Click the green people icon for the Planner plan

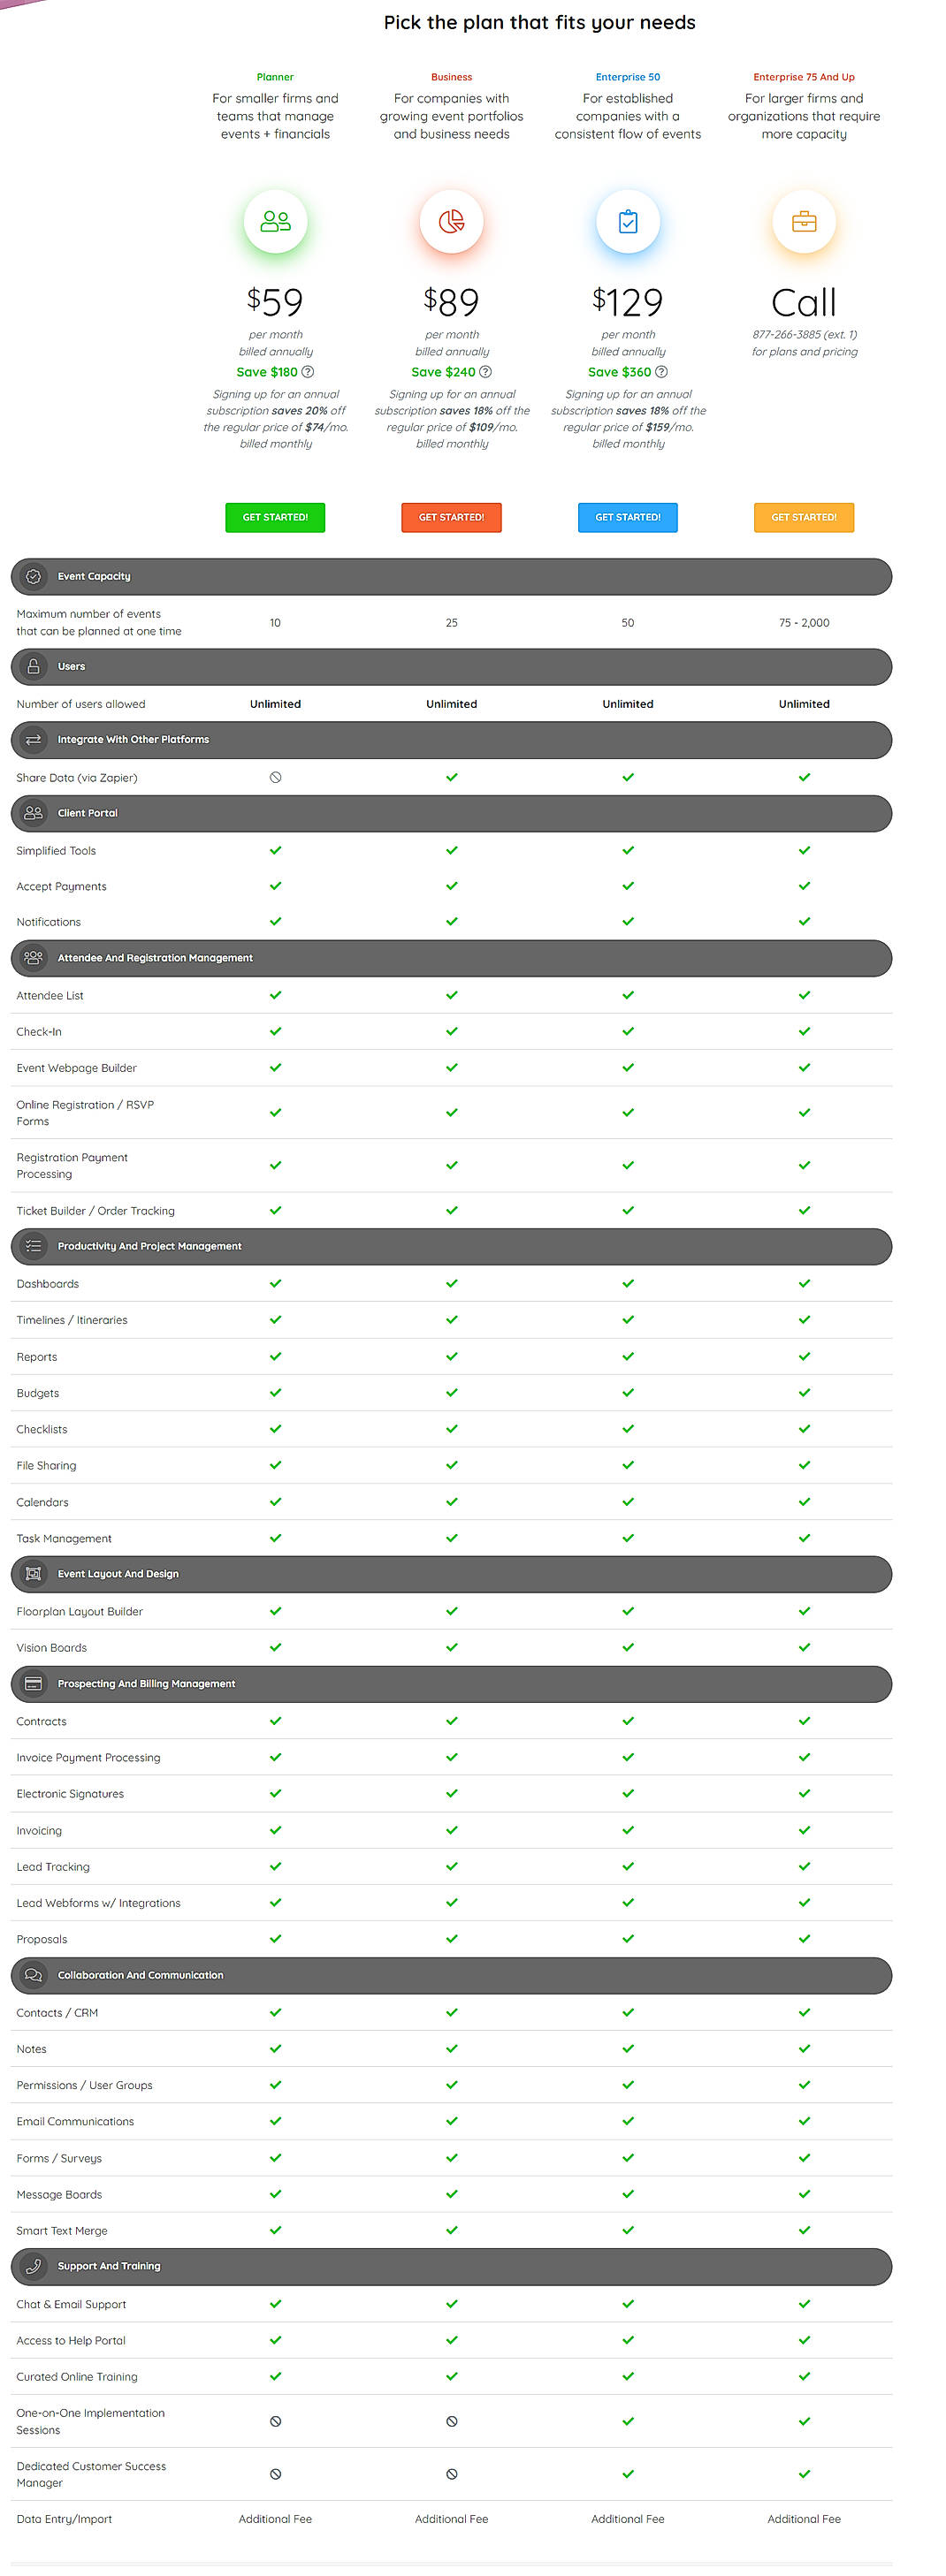(275, 221)
